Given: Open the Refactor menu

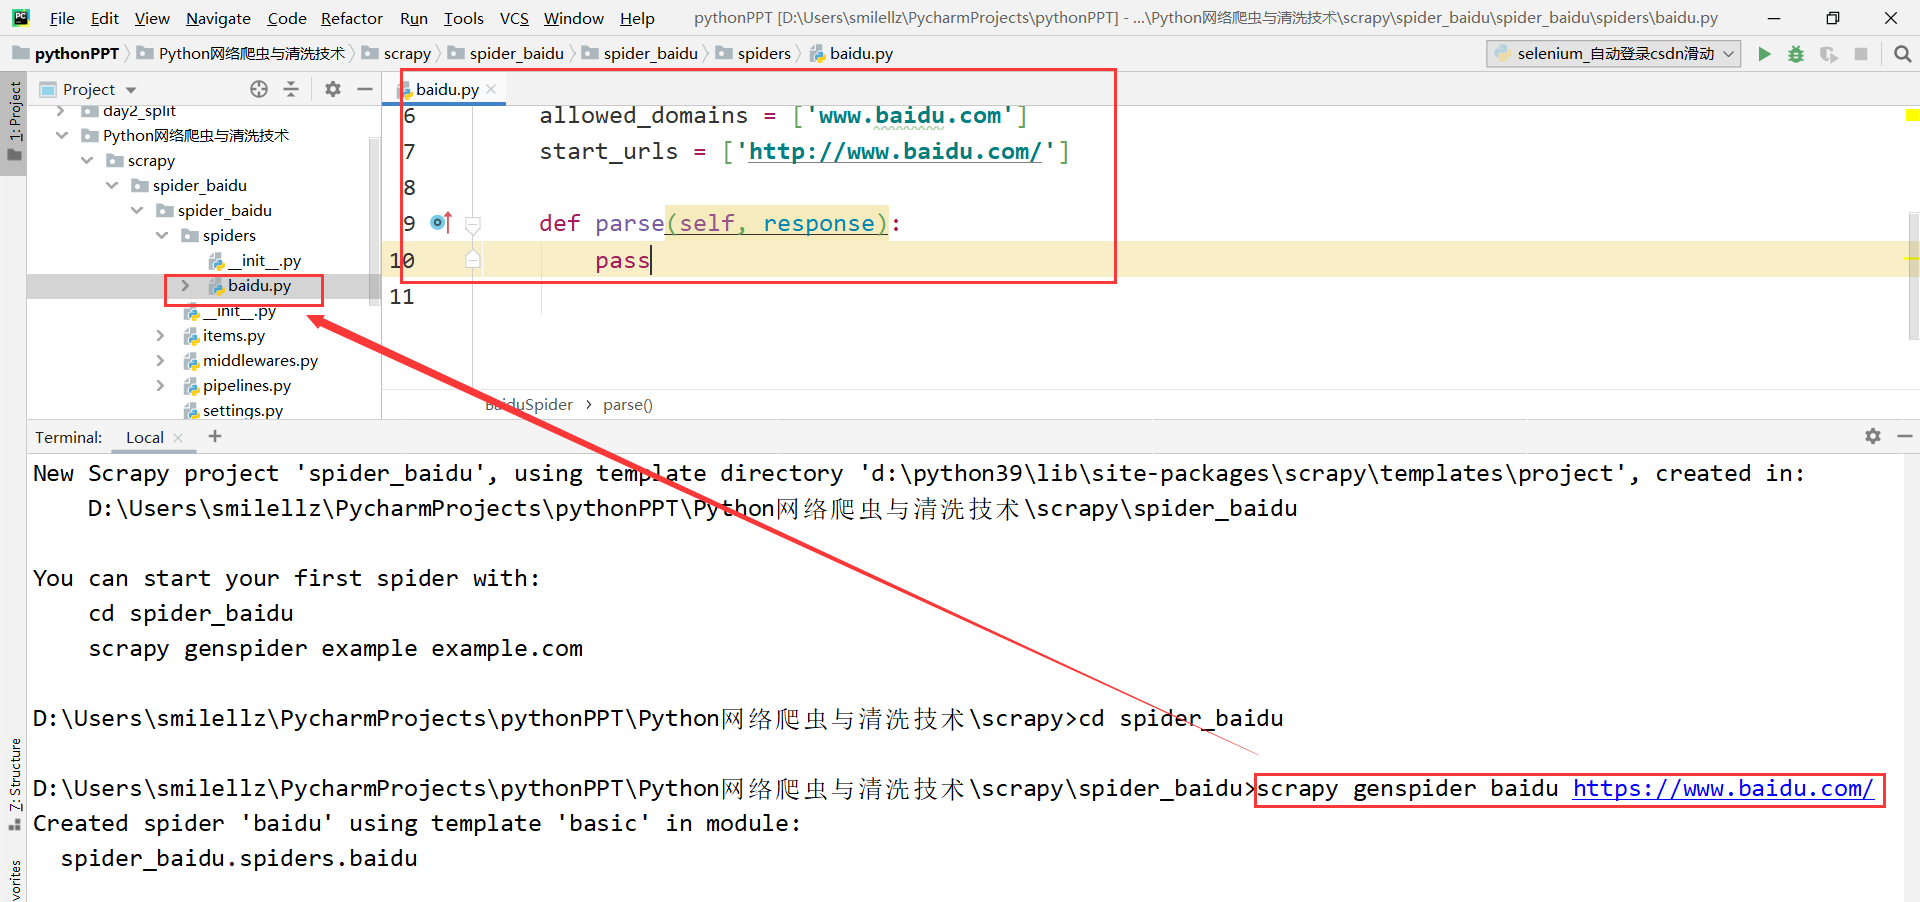Looking at the screenshot, I should pyautogui.click(x=352, y=18).
